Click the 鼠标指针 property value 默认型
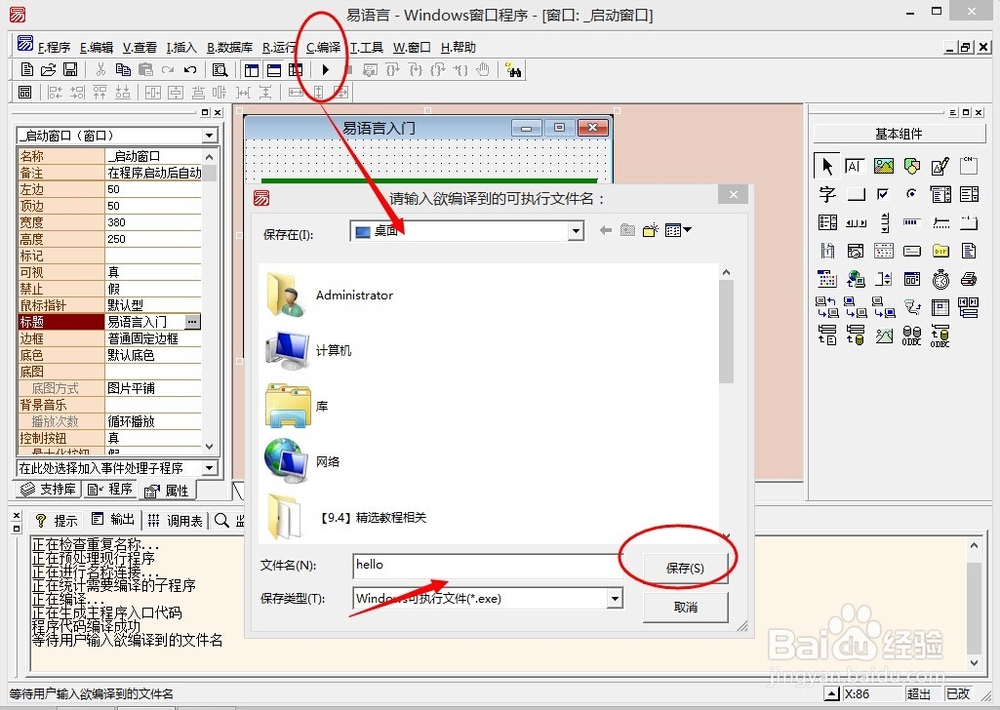This screenshot has height=710, width=1000. (x=153, y=306)
